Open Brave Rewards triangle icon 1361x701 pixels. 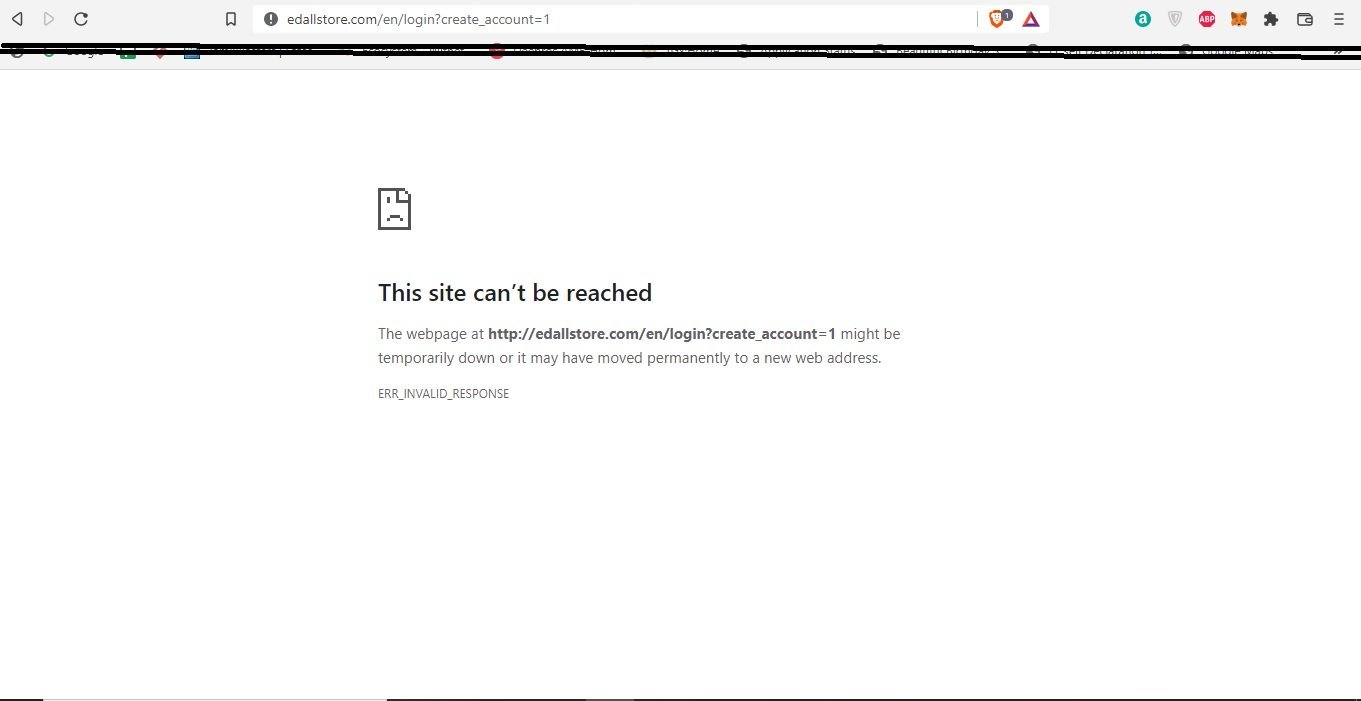point(1031,19)
